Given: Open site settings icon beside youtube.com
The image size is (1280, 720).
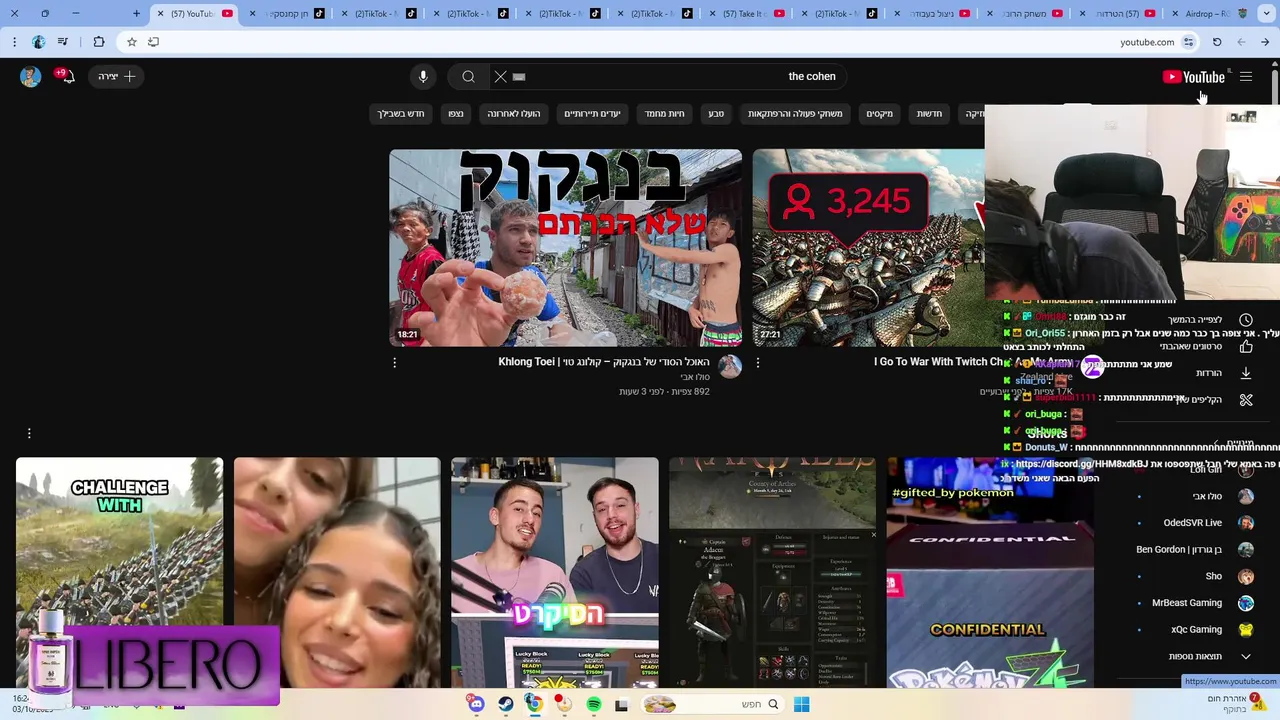Looking at the screenshot, I should pos(1188,42).
